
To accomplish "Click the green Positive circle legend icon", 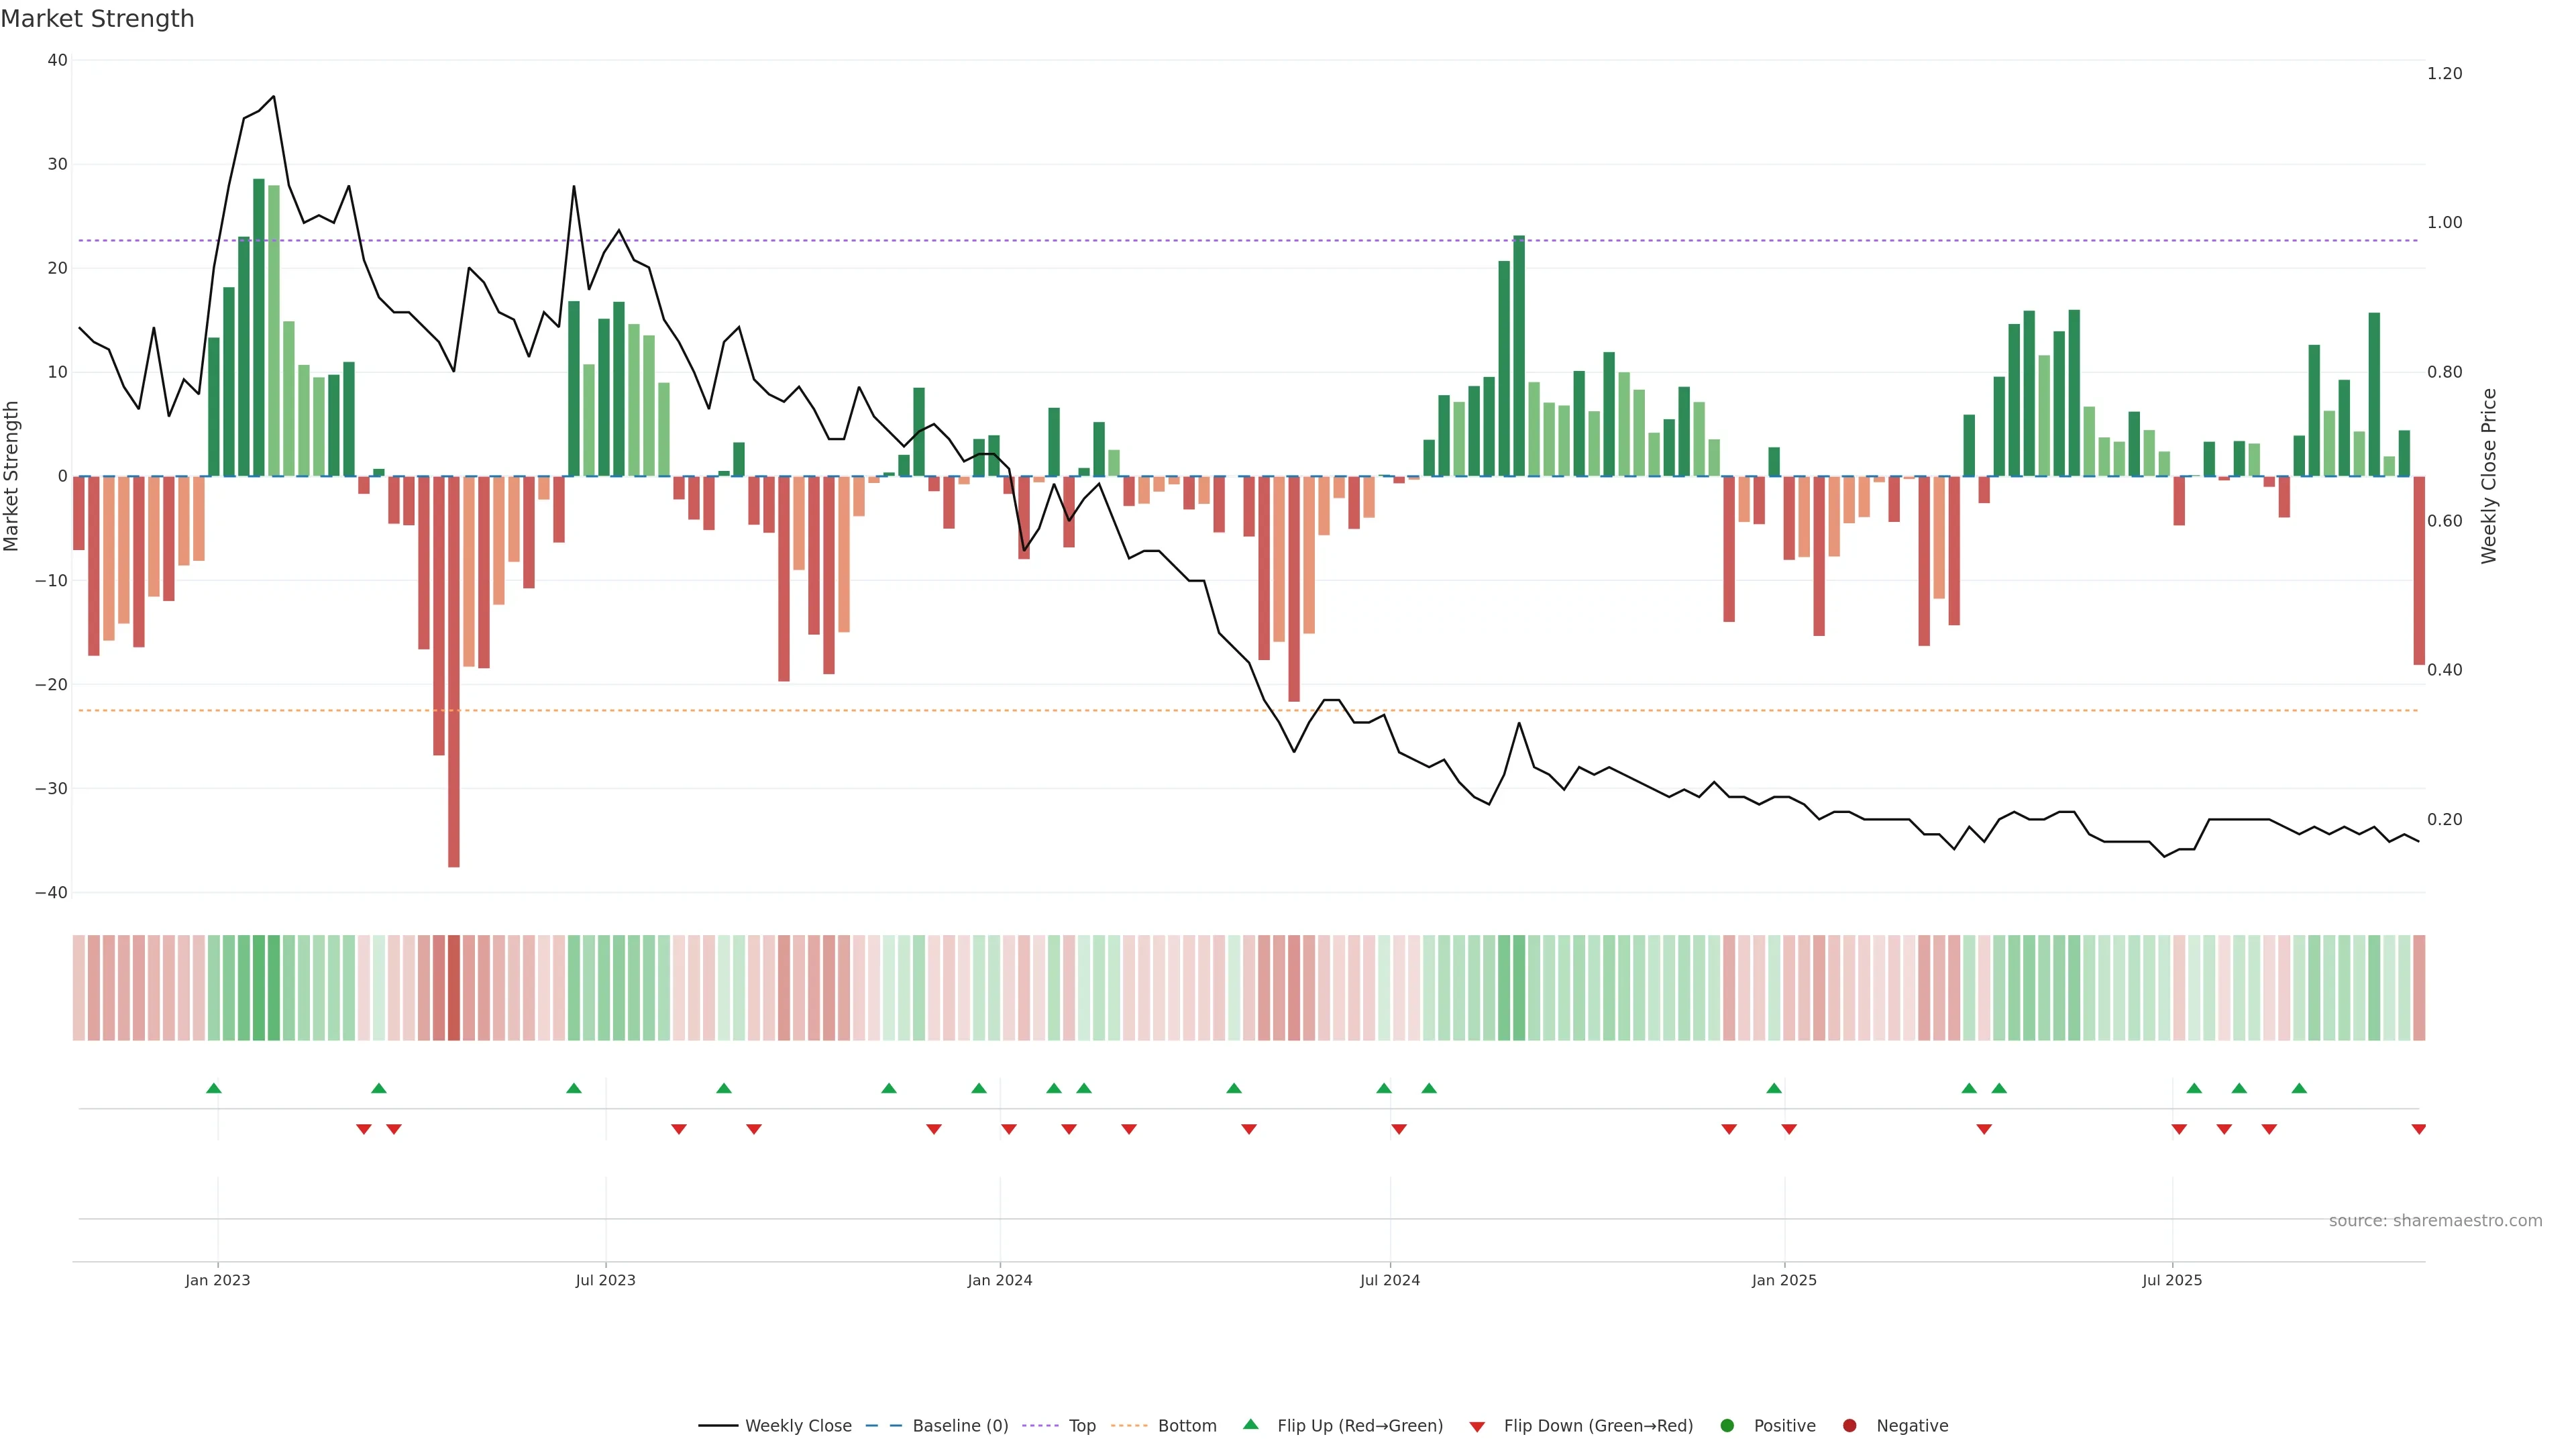I will 1727,1426.
